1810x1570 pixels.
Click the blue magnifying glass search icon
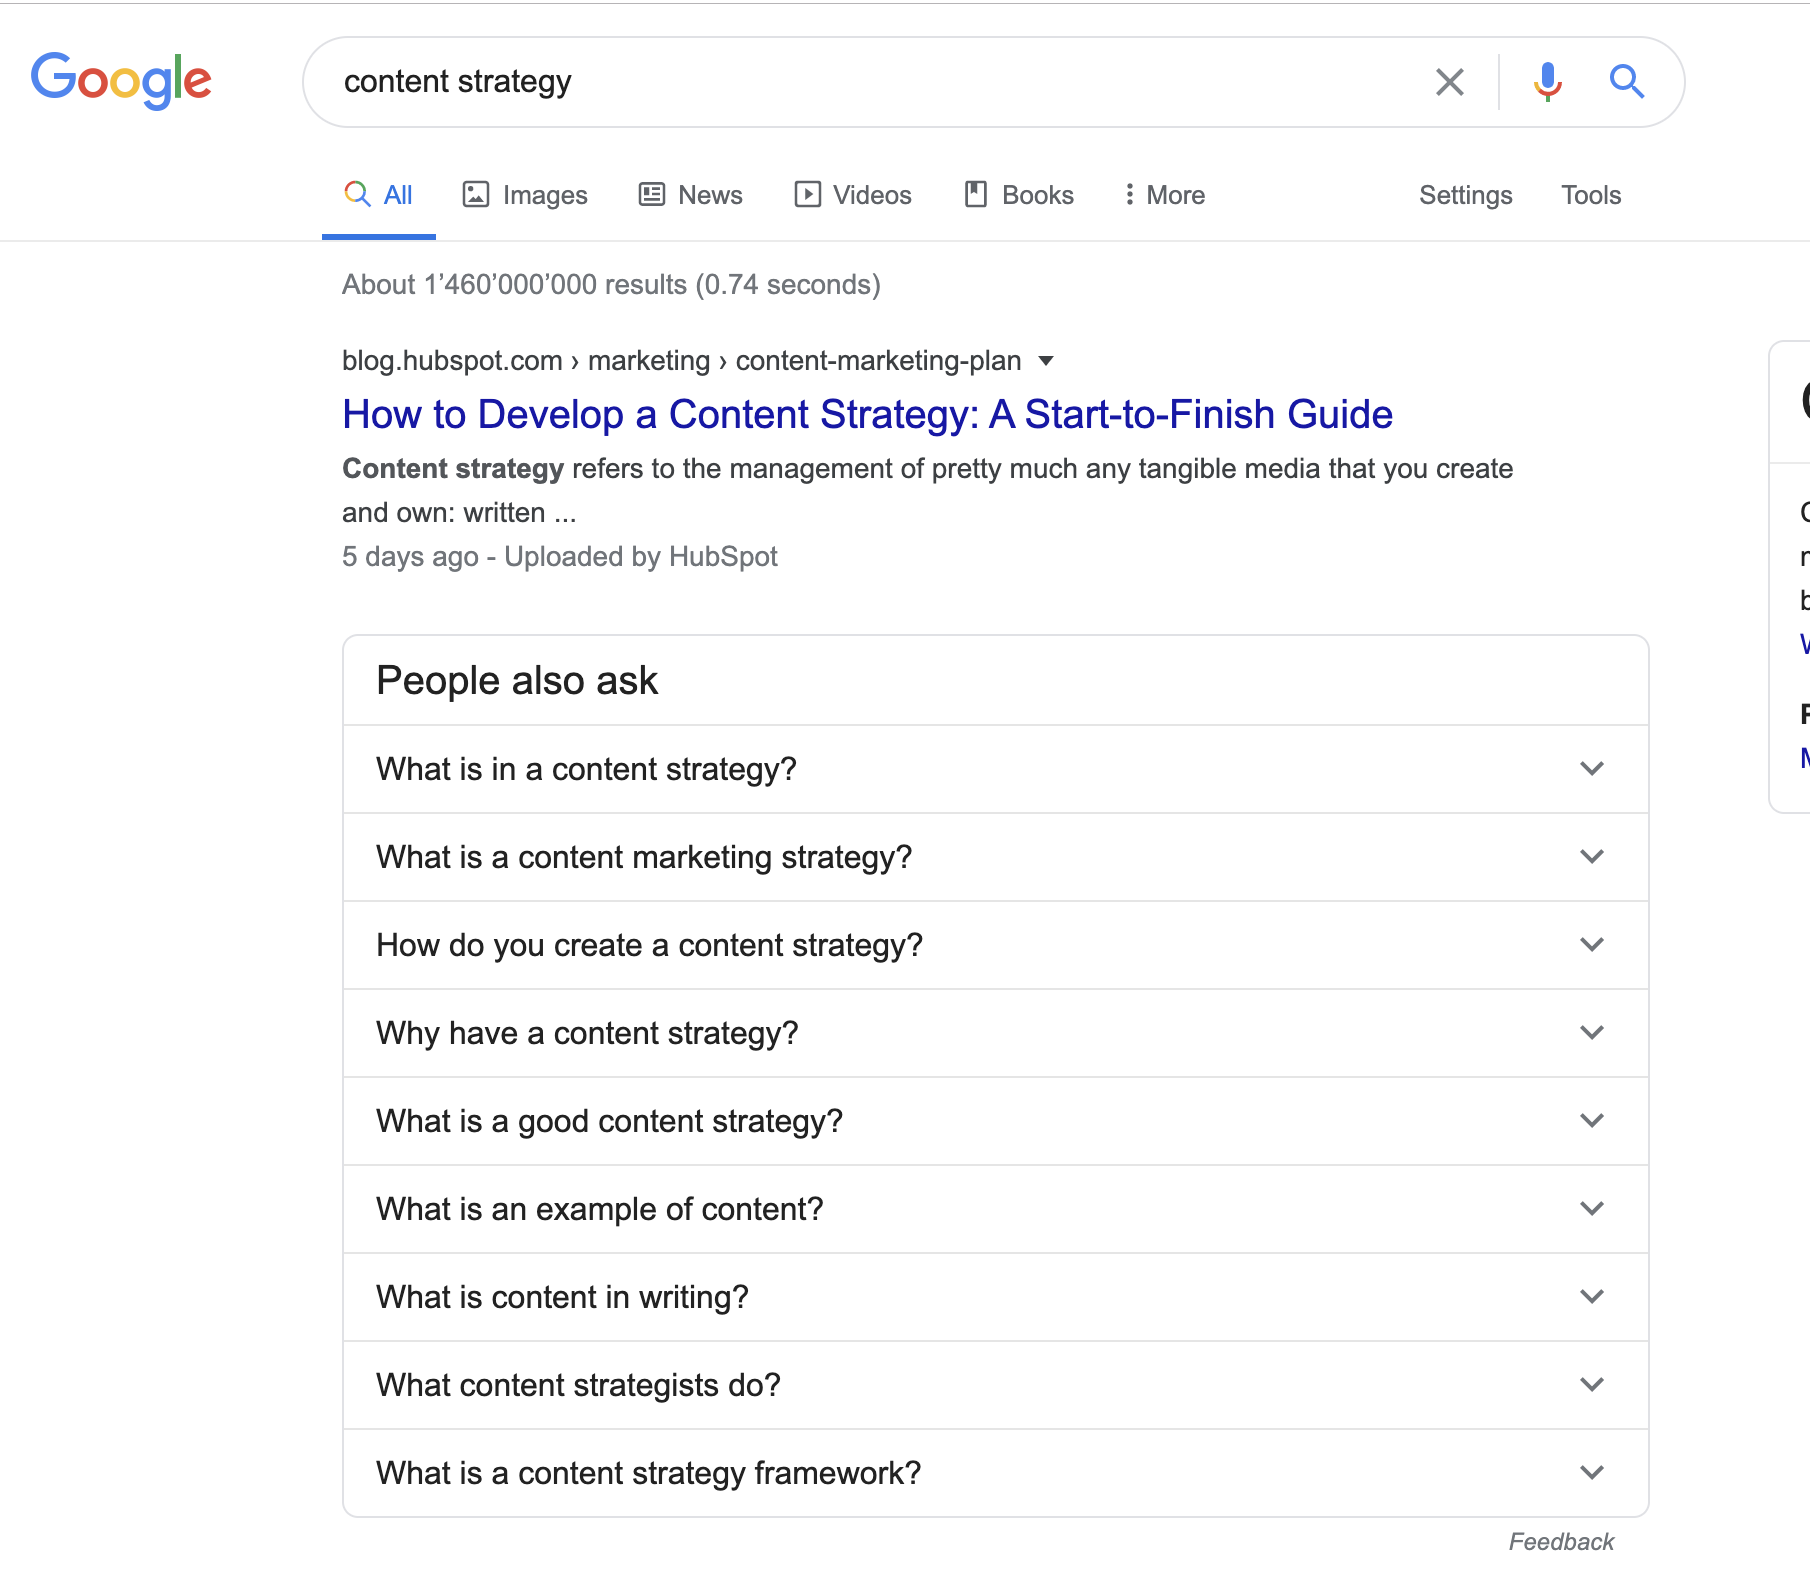(1627, 81)
